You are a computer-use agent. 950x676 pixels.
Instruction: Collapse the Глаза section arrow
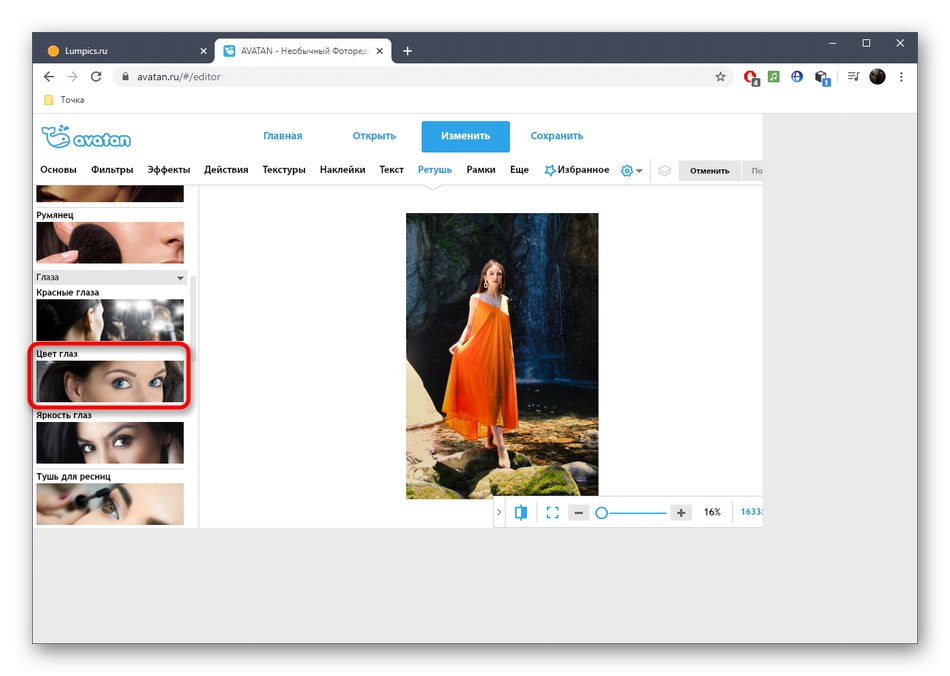(x=180, y=278)
